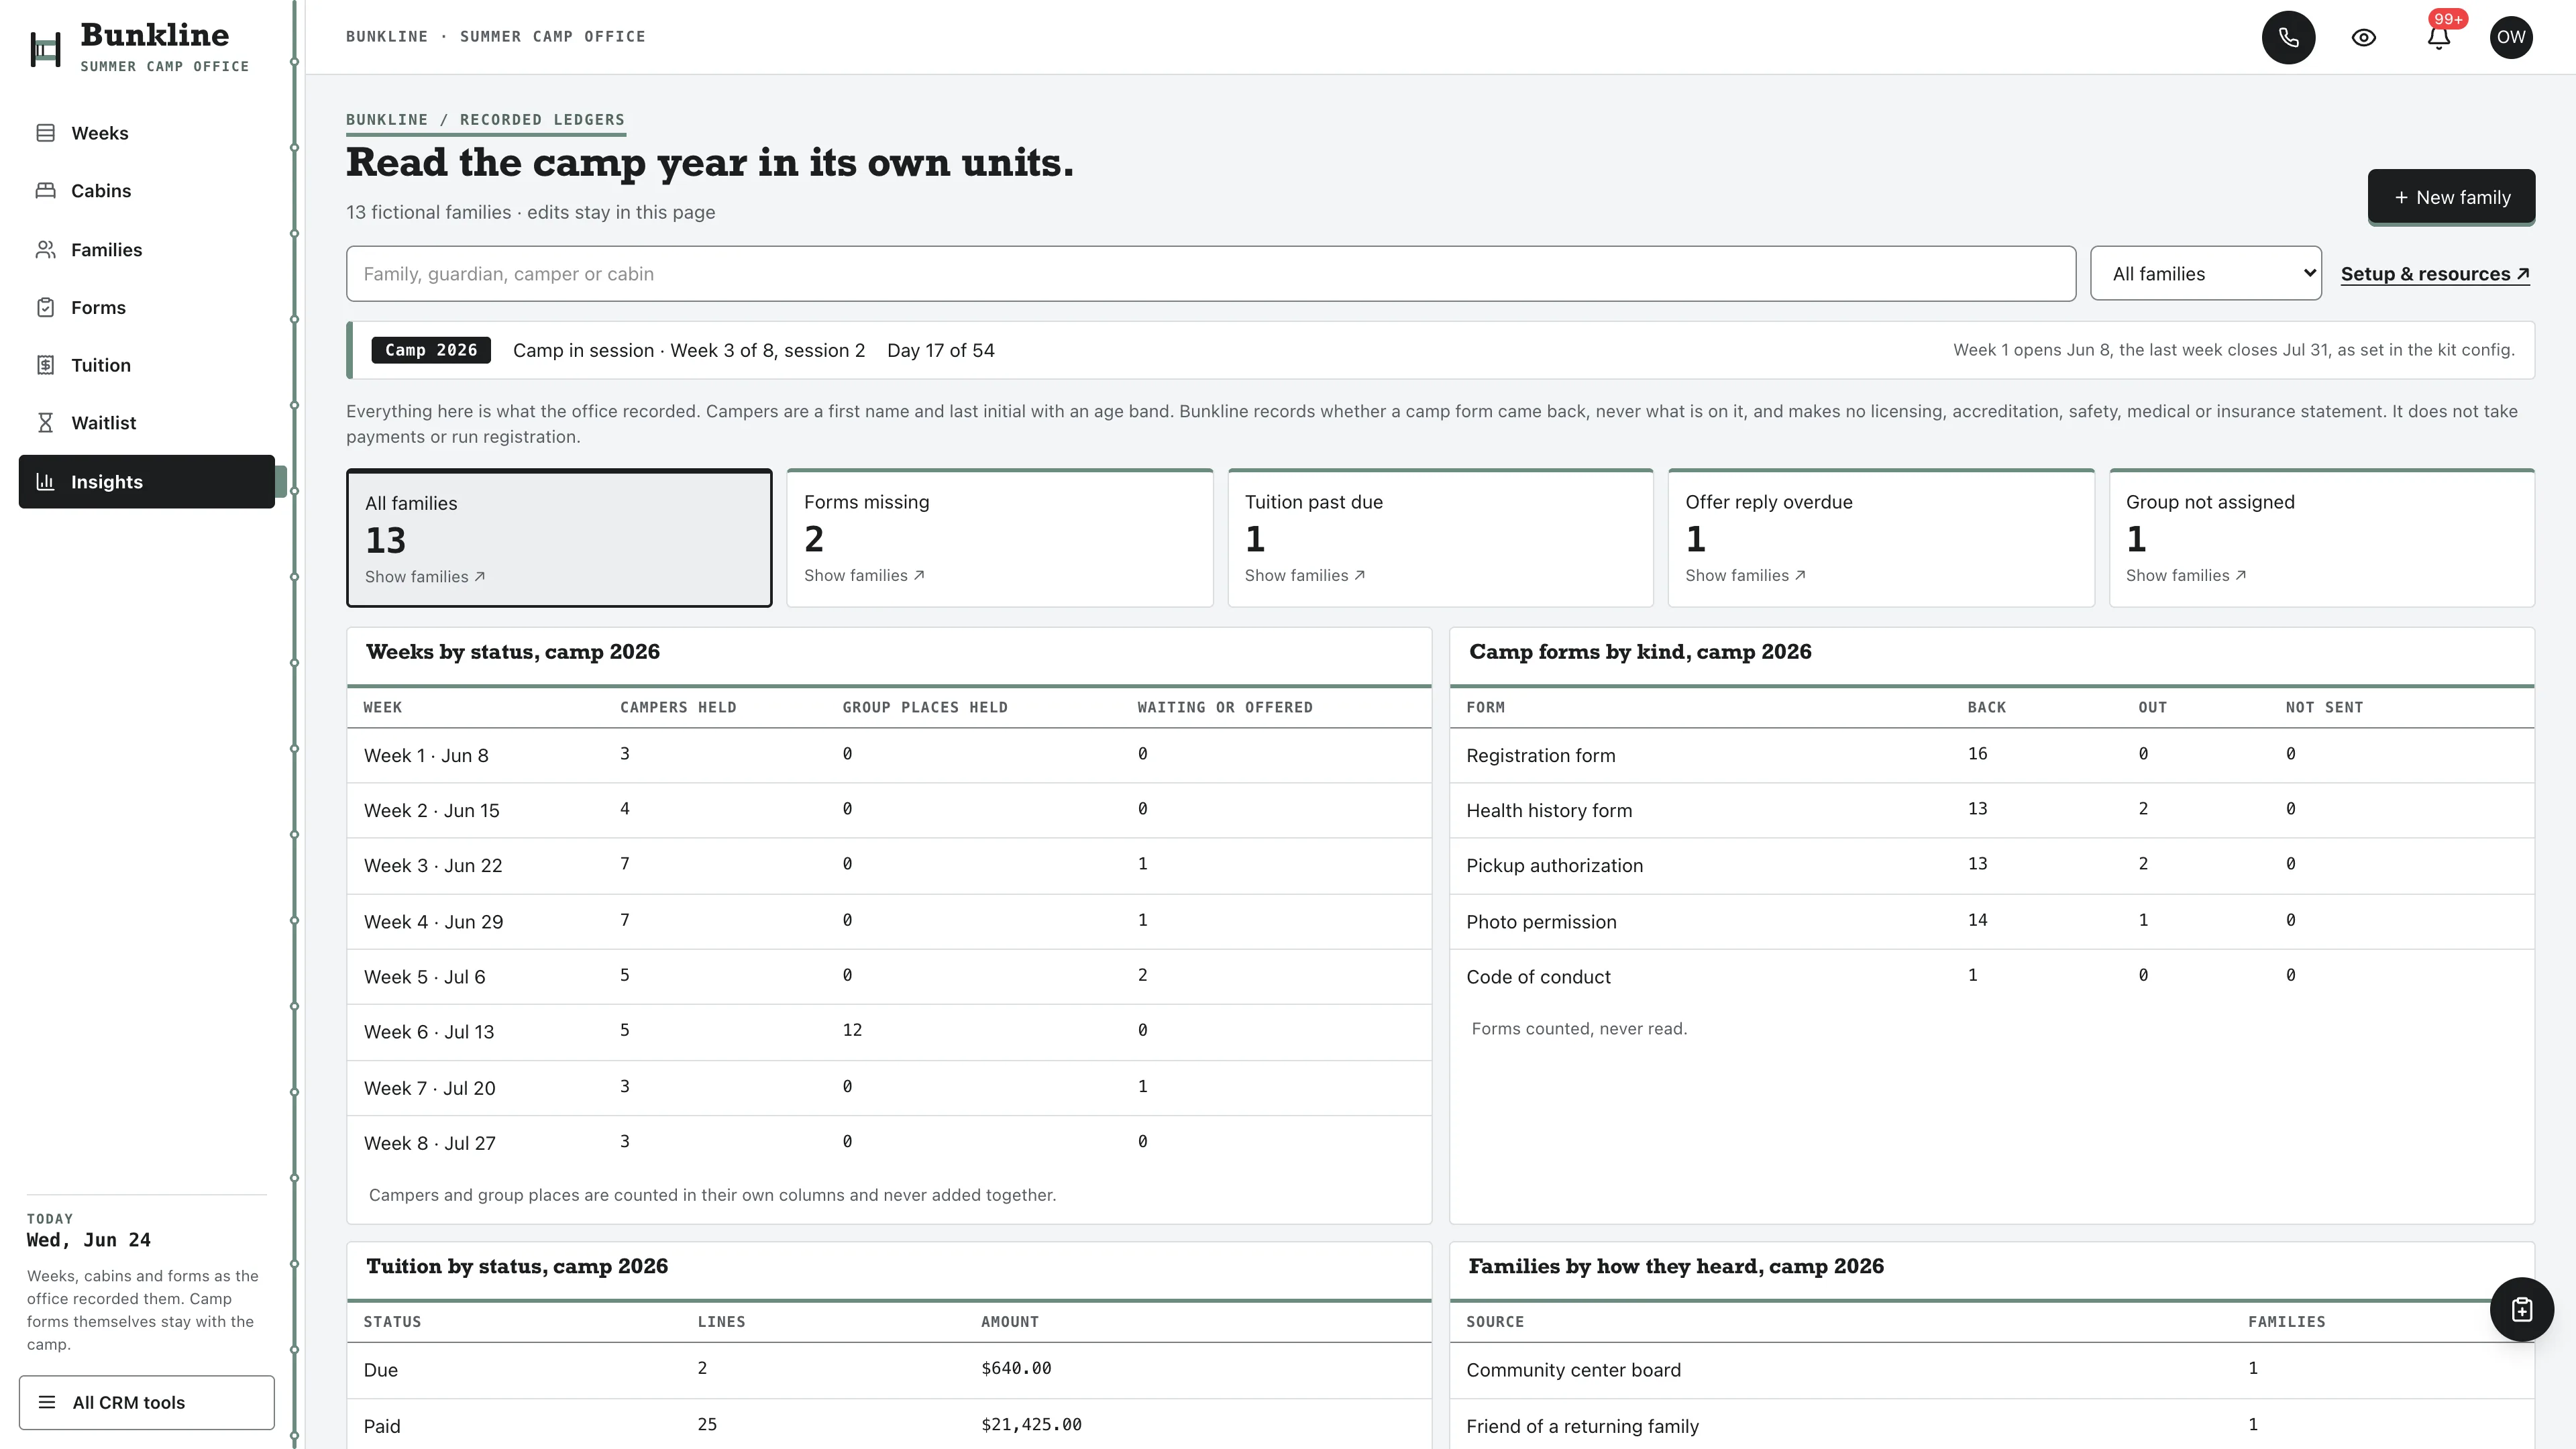
Task: Click the hamburger icon on All CRM tools
Action: coord(47,1402)
